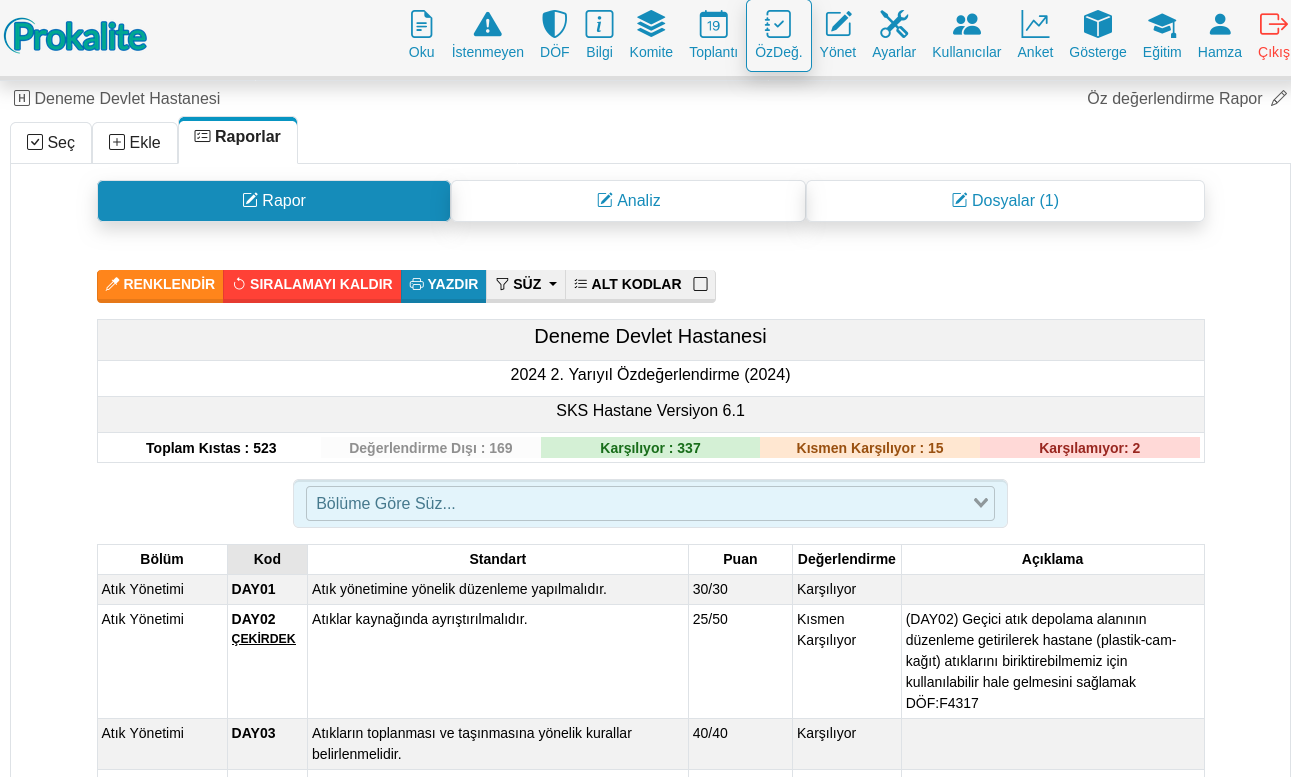
Task: Toggle the ALT KODLAR checkbox
Action: point(700,284)
